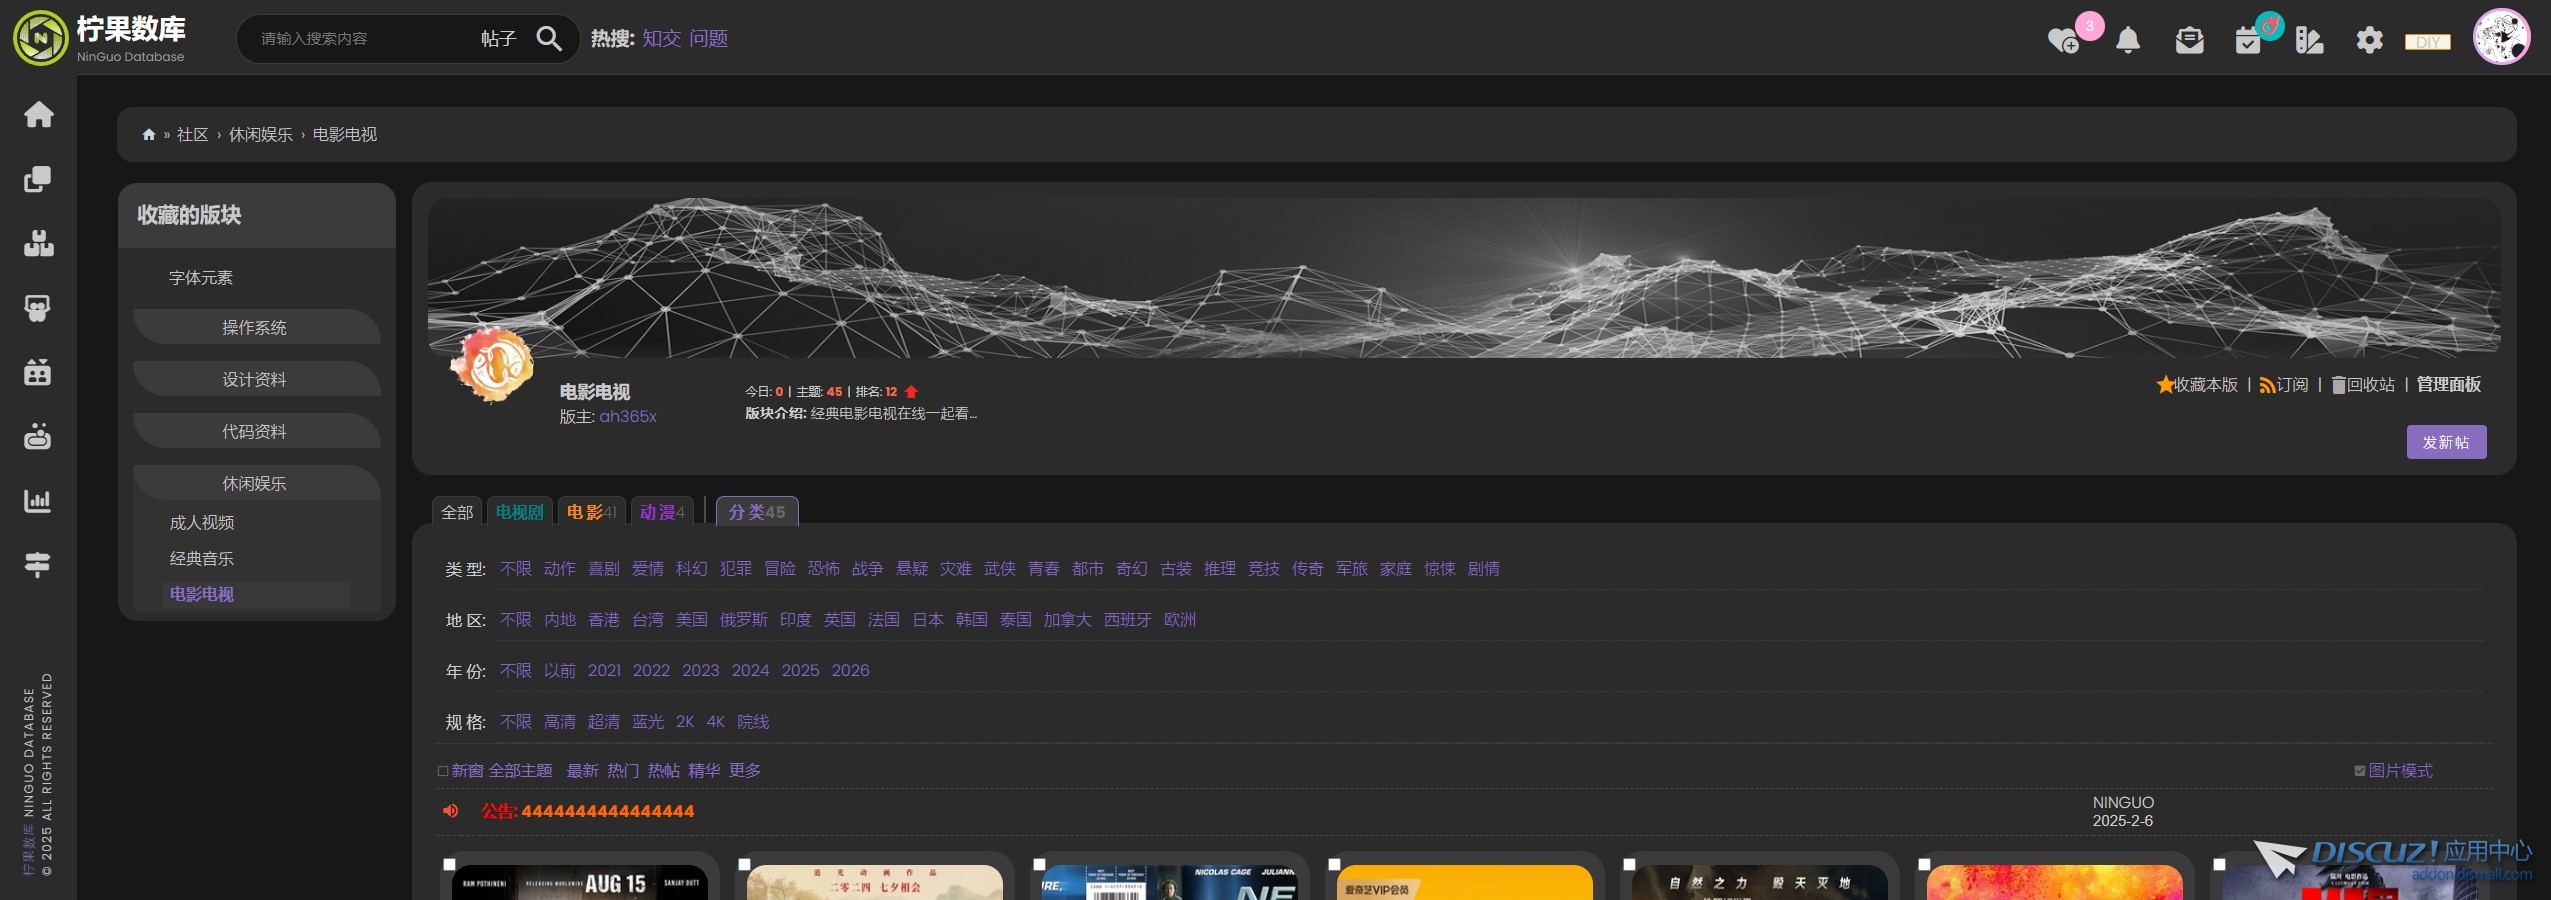2551x900 pixels.
Task: Click the search magnifier icon
Action: click(548, 39)
